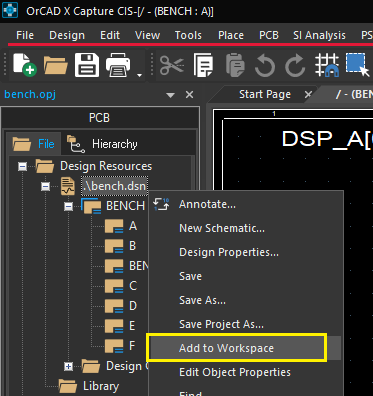This screenshot has height=396, width=373.
Task: Click the Undo arrow icon
Action: coord(265,65)
